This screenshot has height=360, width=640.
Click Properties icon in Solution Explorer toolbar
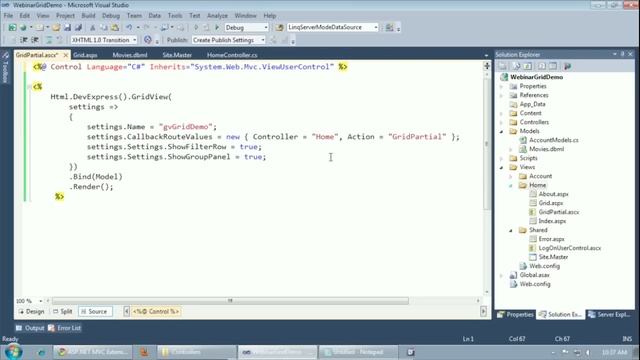(503, 66)
